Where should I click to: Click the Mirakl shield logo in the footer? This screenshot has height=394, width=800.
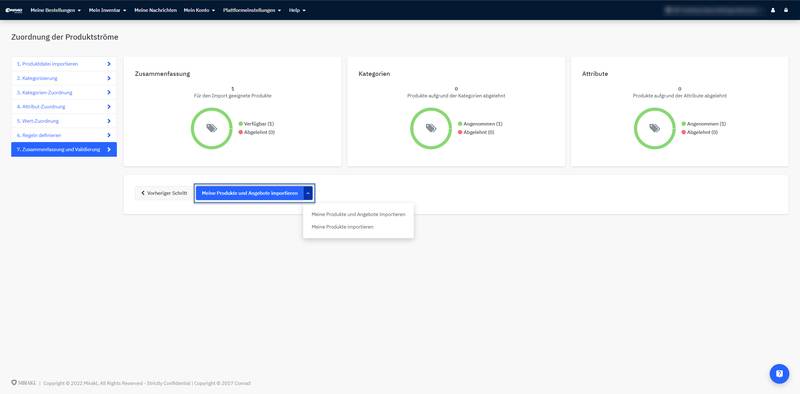(x=23, y=383)
